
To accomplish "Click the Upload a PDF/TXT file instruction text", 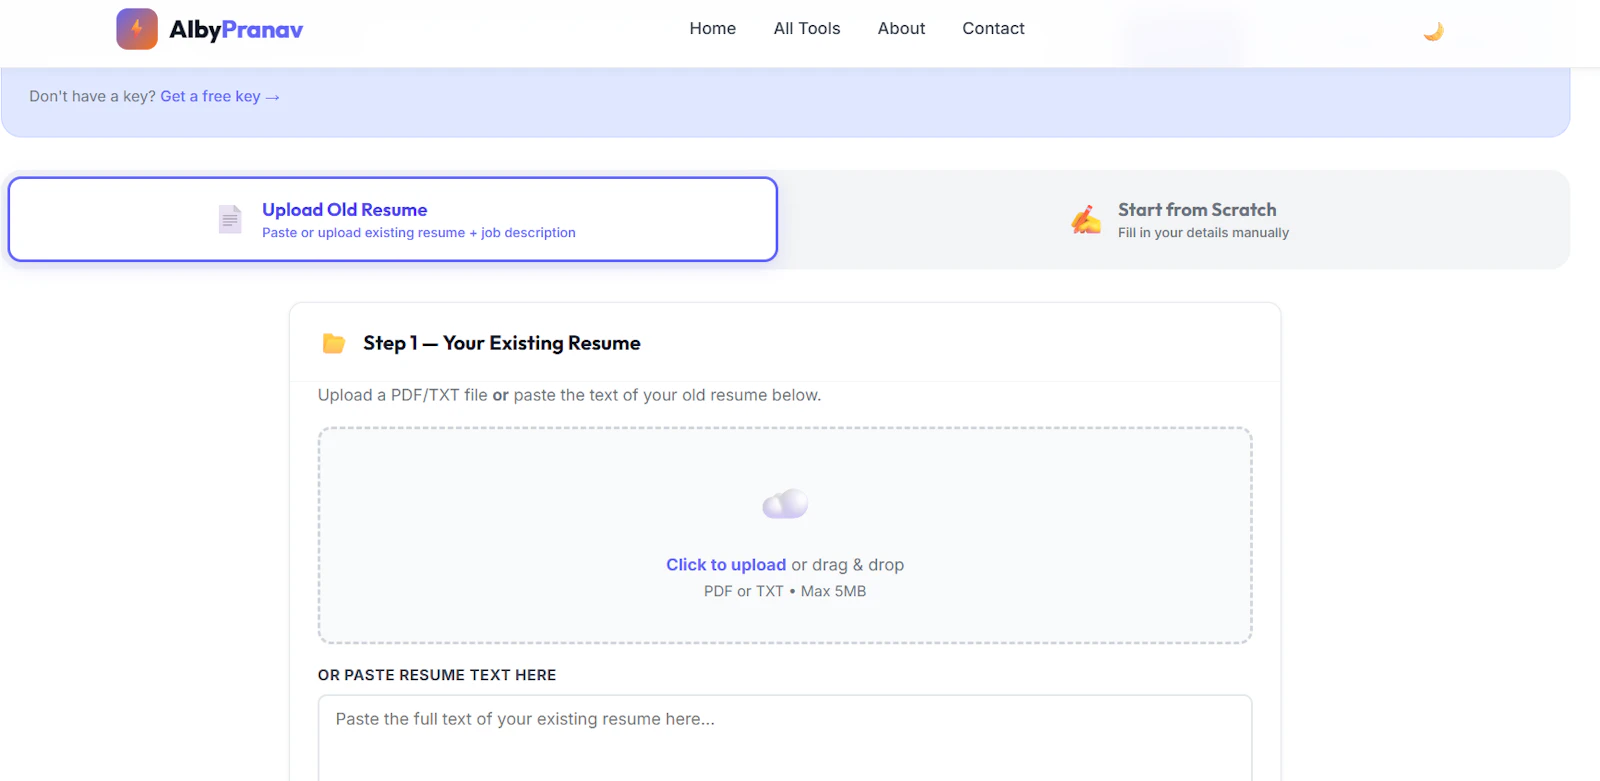I will 569,395.
